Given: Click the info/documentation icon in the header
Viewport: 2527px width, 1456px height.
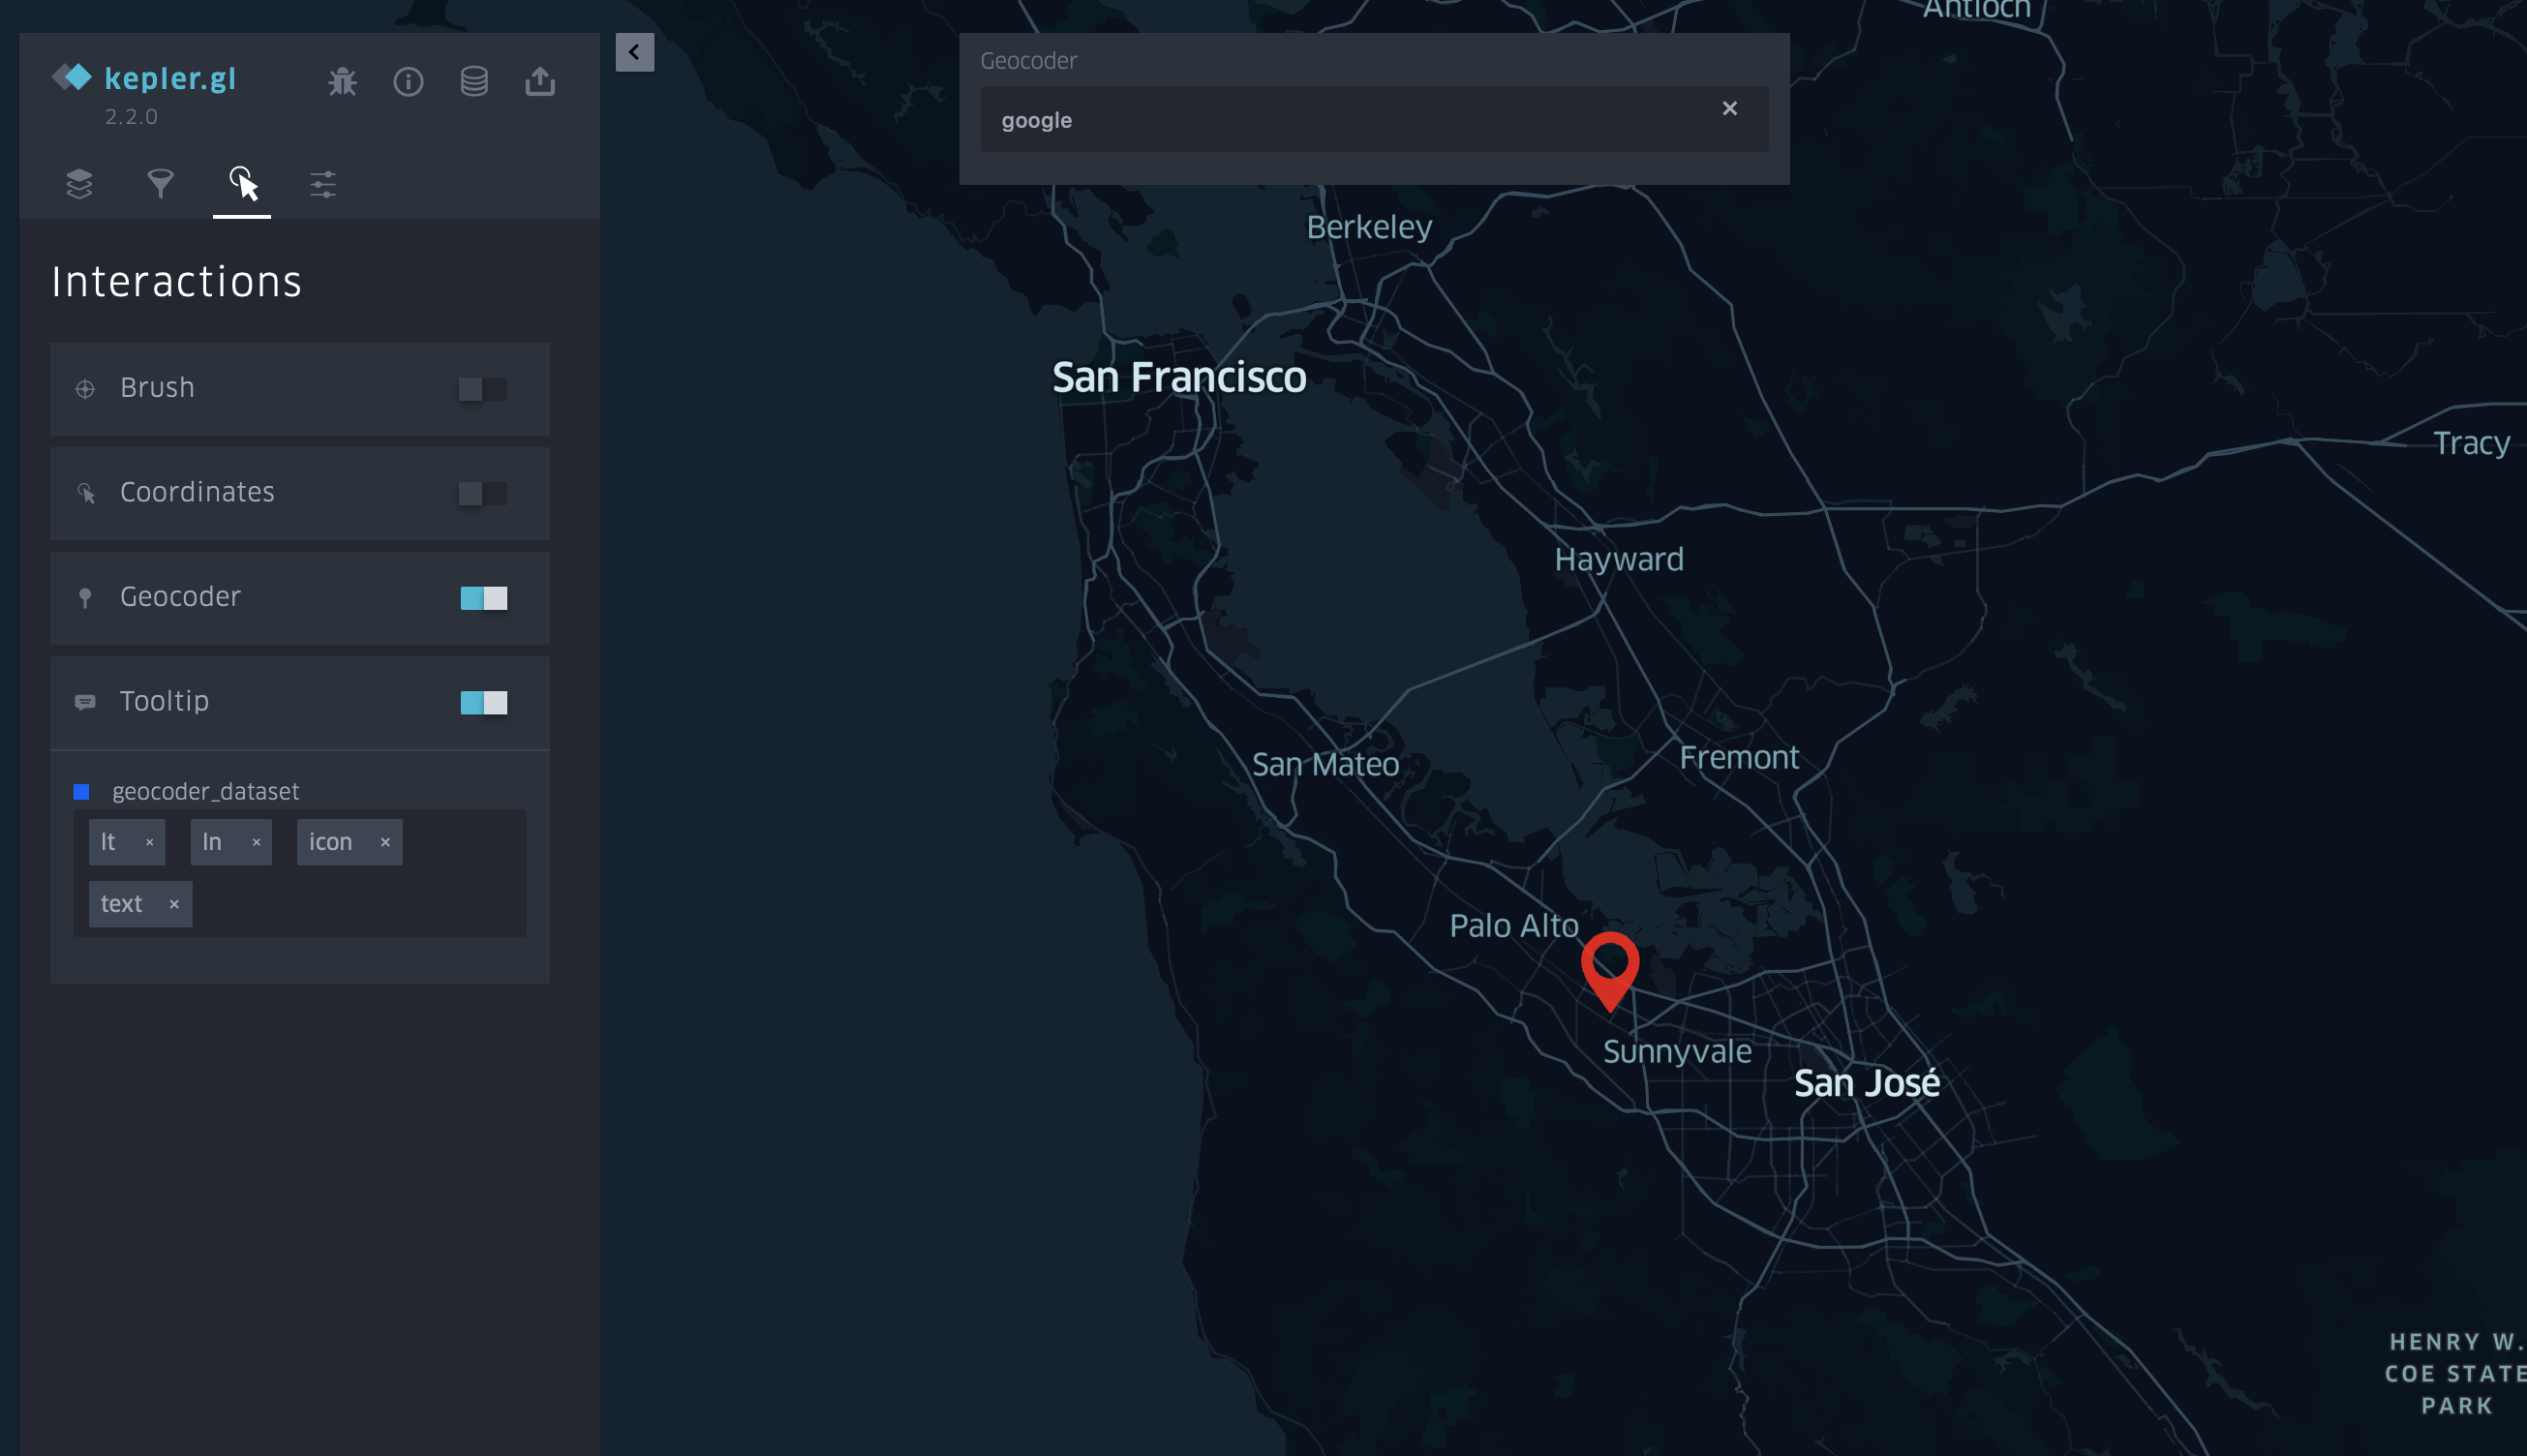Looking at the screenshot, I should tap(408, 82).
